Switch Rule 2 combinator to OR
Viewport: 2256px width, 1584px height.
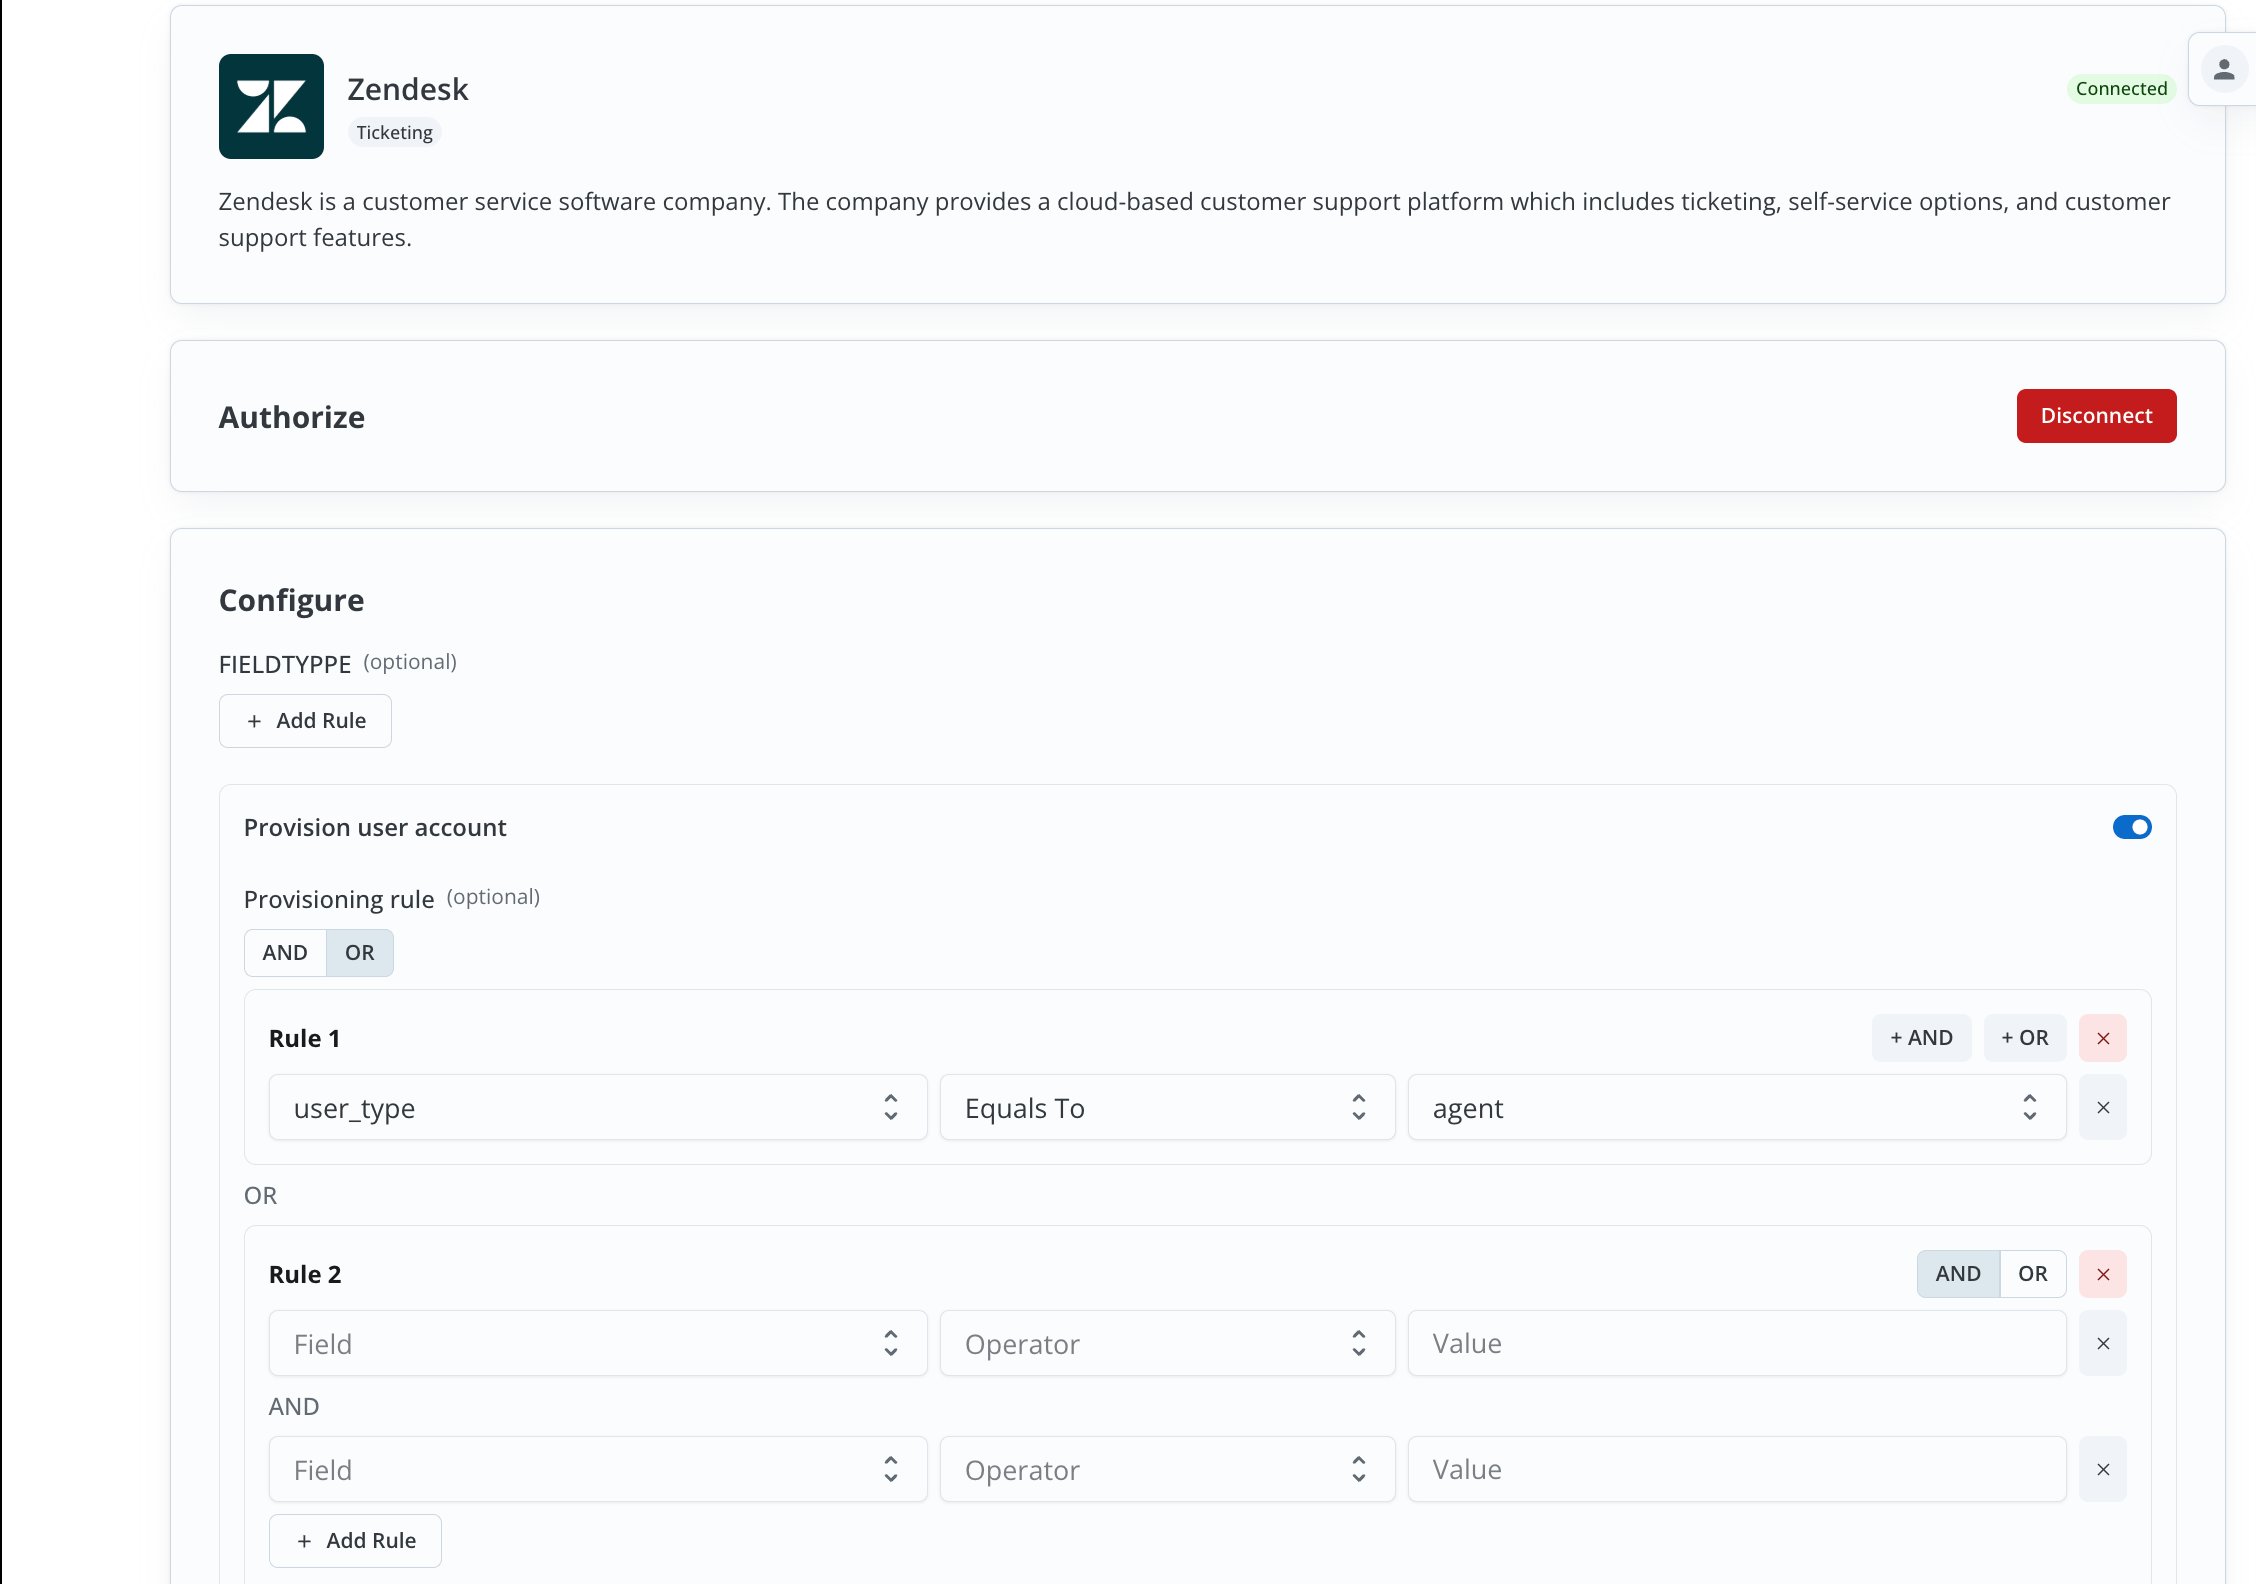tap(2033, 1274)
